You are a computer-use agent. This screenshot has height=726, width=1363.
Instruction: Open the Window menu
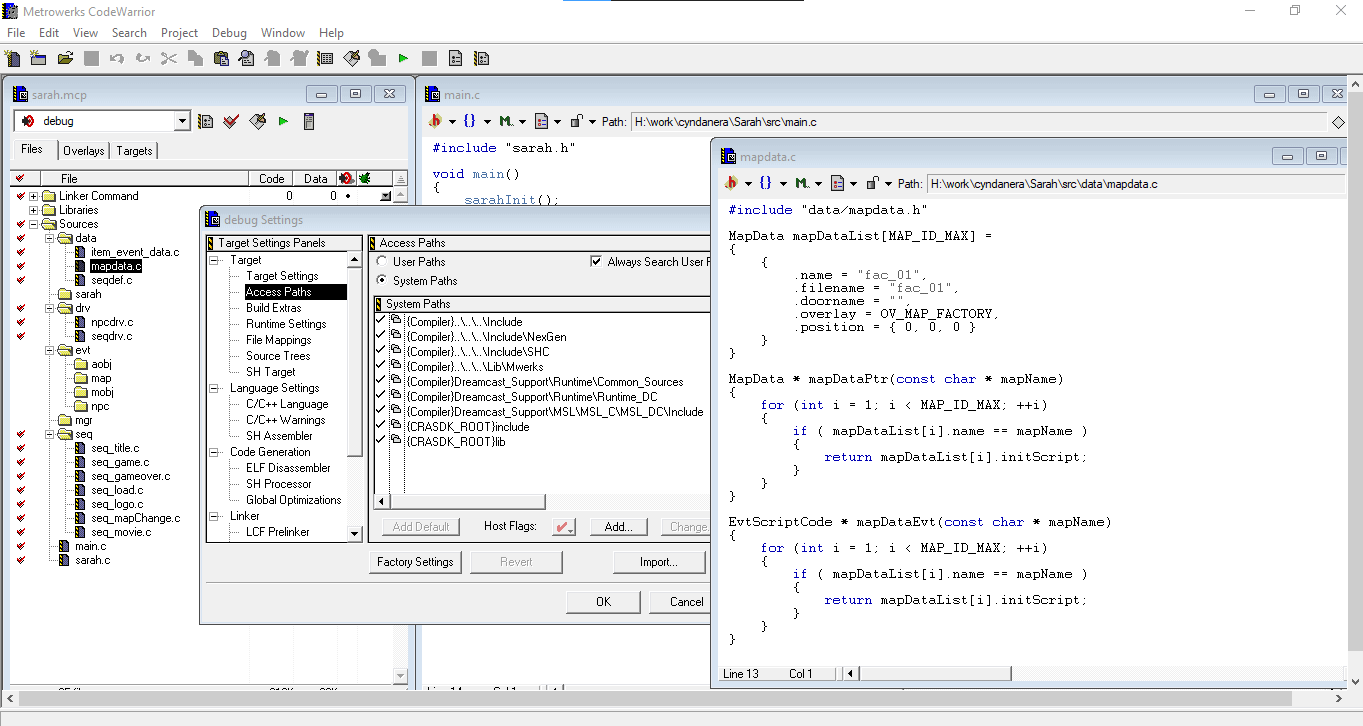(283, 33)
